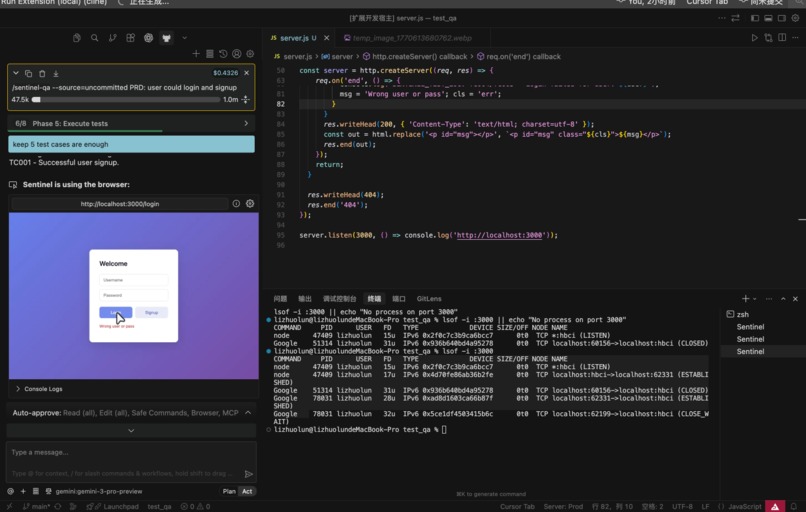Open Cline task history icon
This screenshot has width=806, height=512.
pos(223,53)
